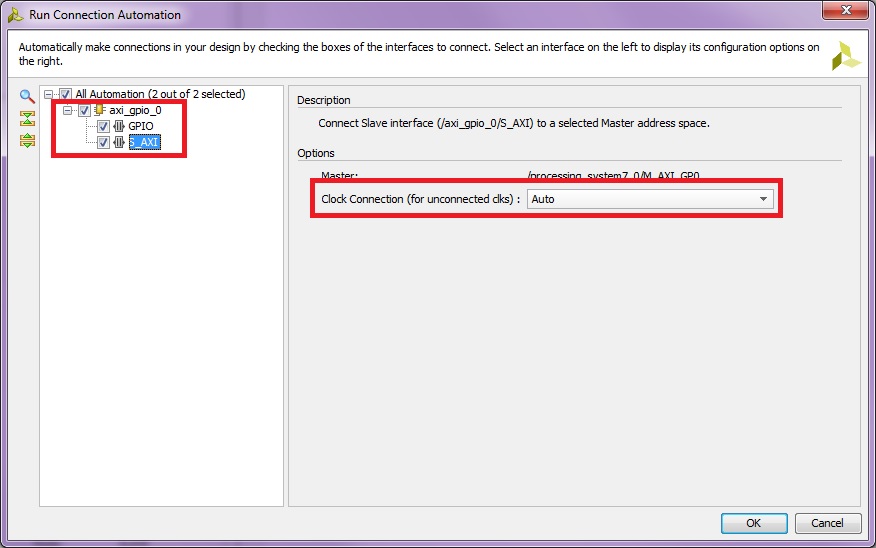The height and width of the screenshot is (548, 876).
Task: Click the Clock Connection label
Action: pos(421,199)
